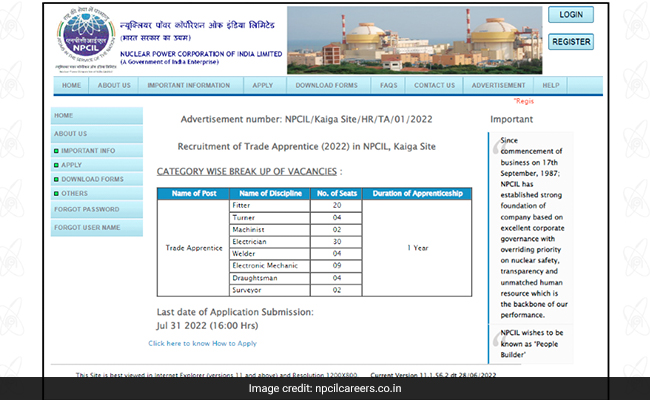Select IMPORTANT INFORMATION in the top menu

(190, 86)
